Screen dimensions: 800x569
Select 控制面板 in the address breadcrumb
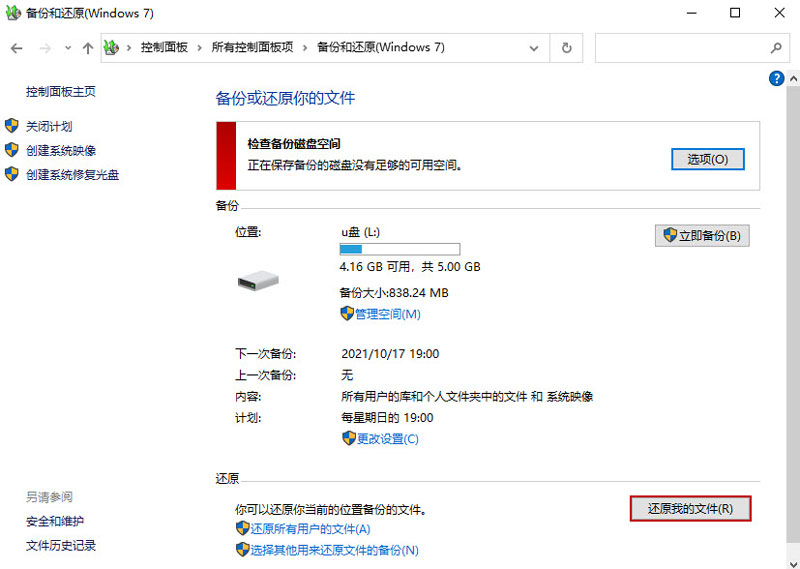click(x=164, y=47)
